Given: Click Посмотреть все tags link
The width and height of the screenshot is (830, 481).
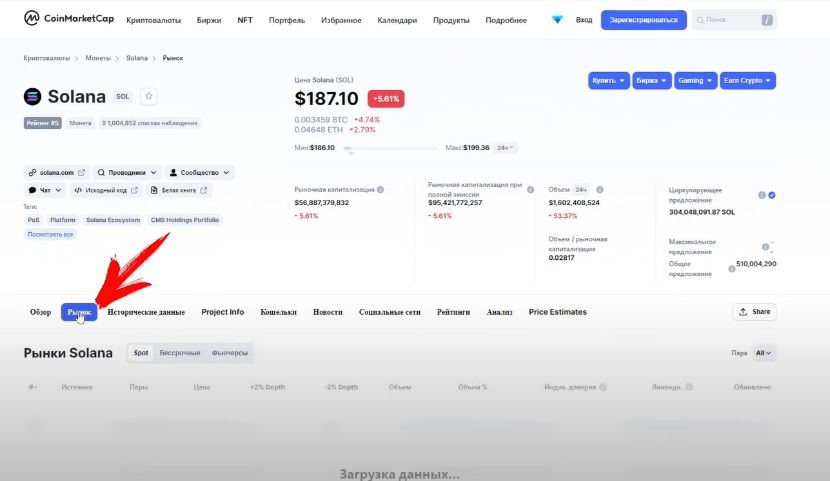Looking at the screenshot, I should click(50, 234).
